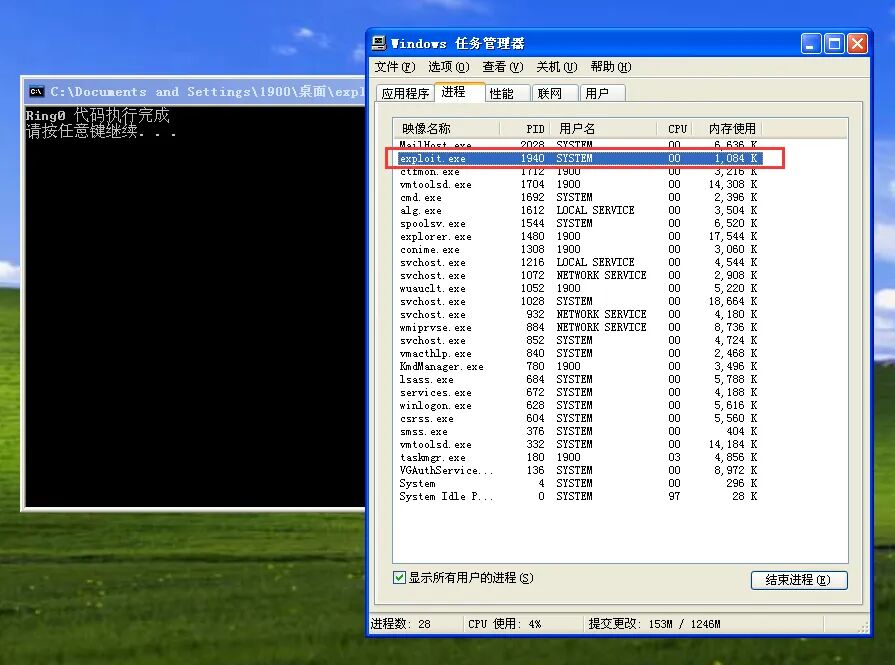This screenshot has height=665, width=895.
Task: Select vmtoolsd.exe row with PID 332
Action: (x=579, y=444)
